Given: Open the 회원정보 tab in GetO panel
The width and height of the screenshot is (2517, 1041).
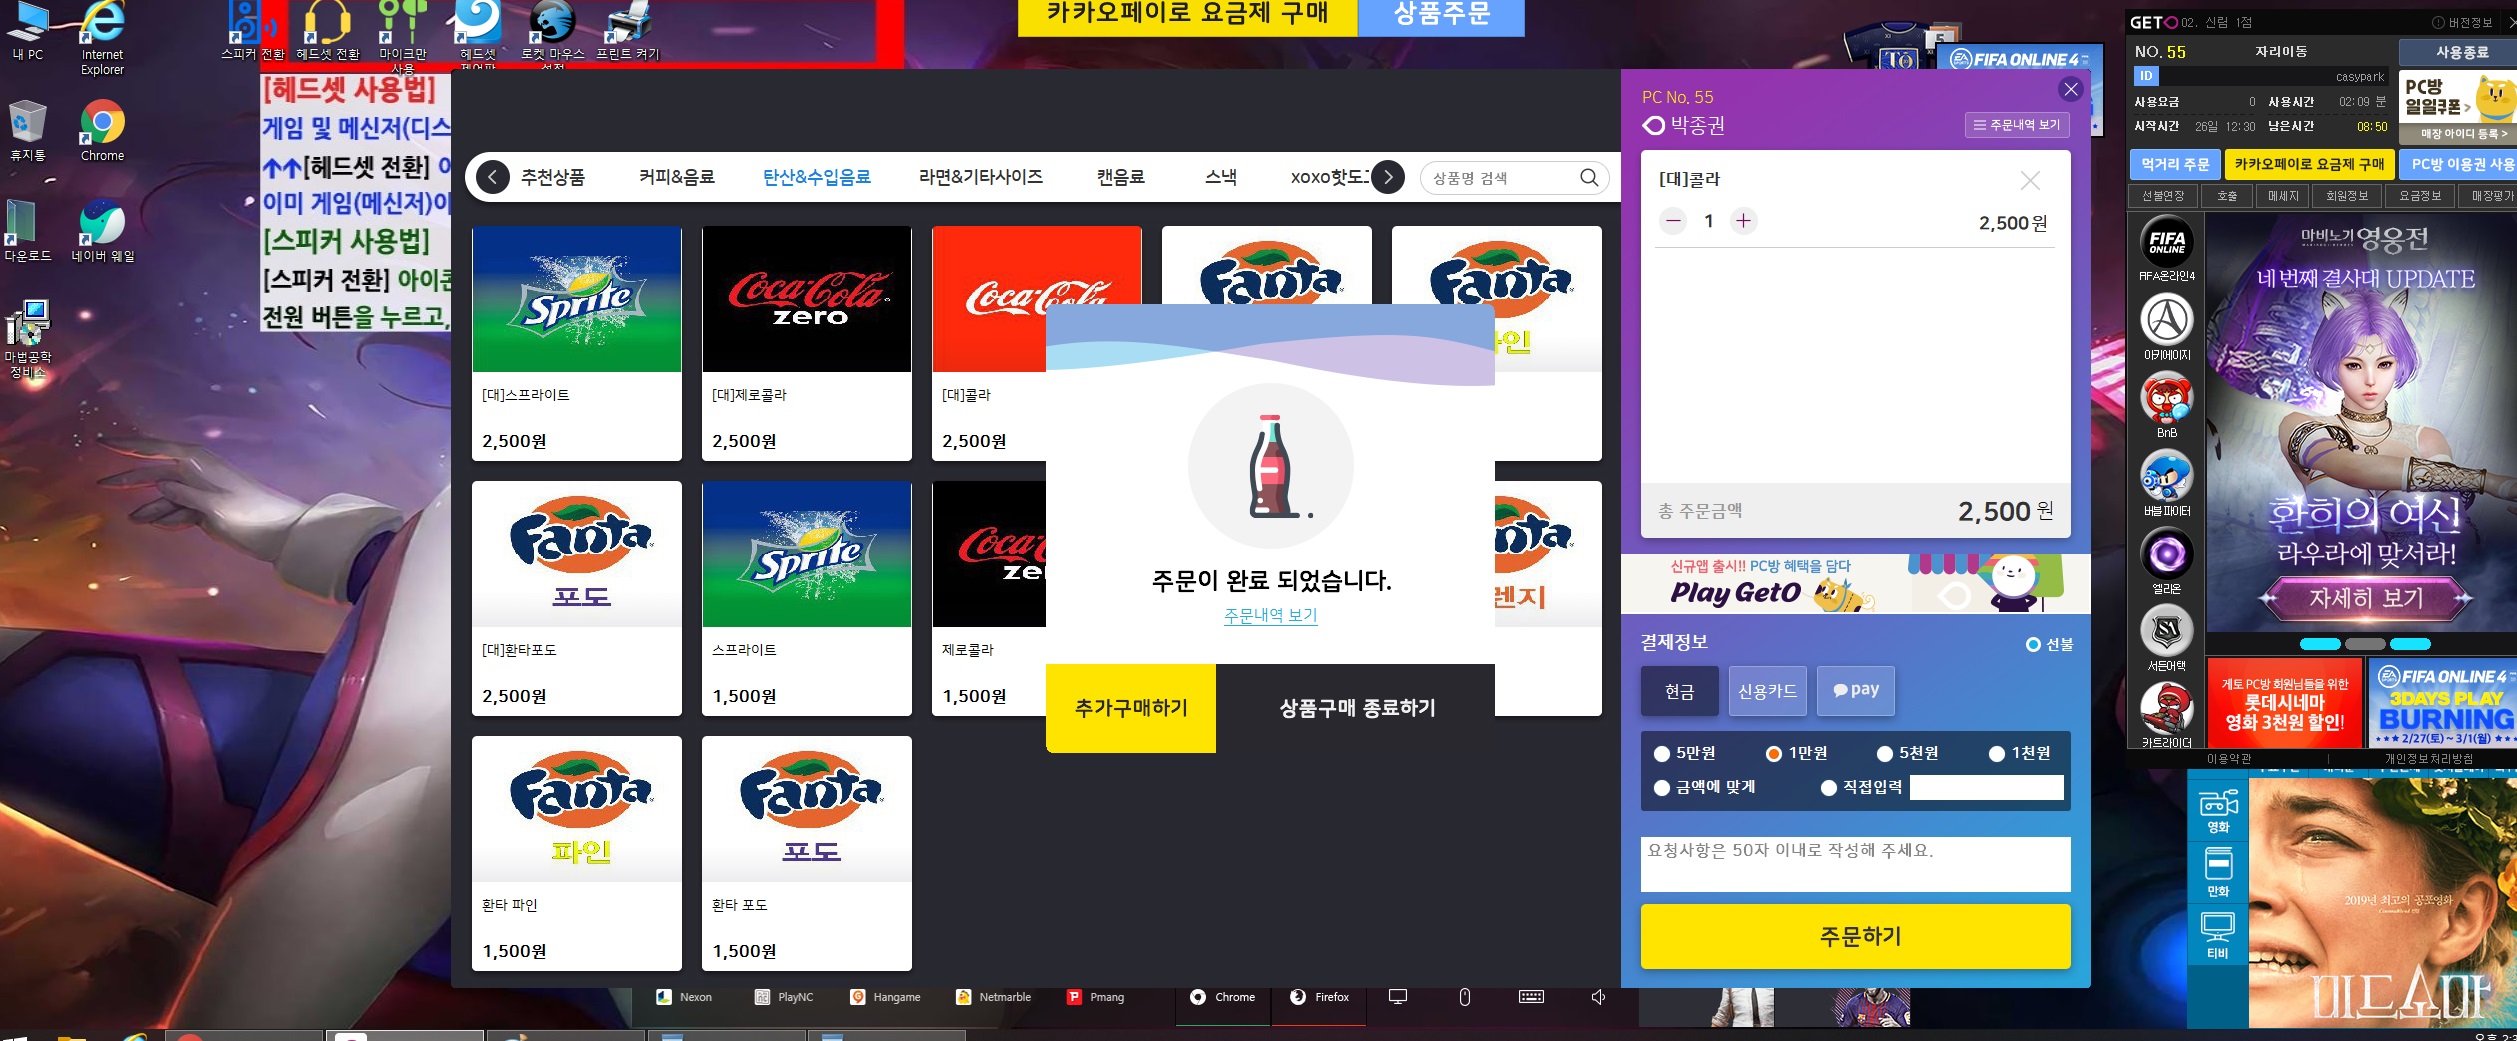Looking at the screenshot, I should point(2347,196).
